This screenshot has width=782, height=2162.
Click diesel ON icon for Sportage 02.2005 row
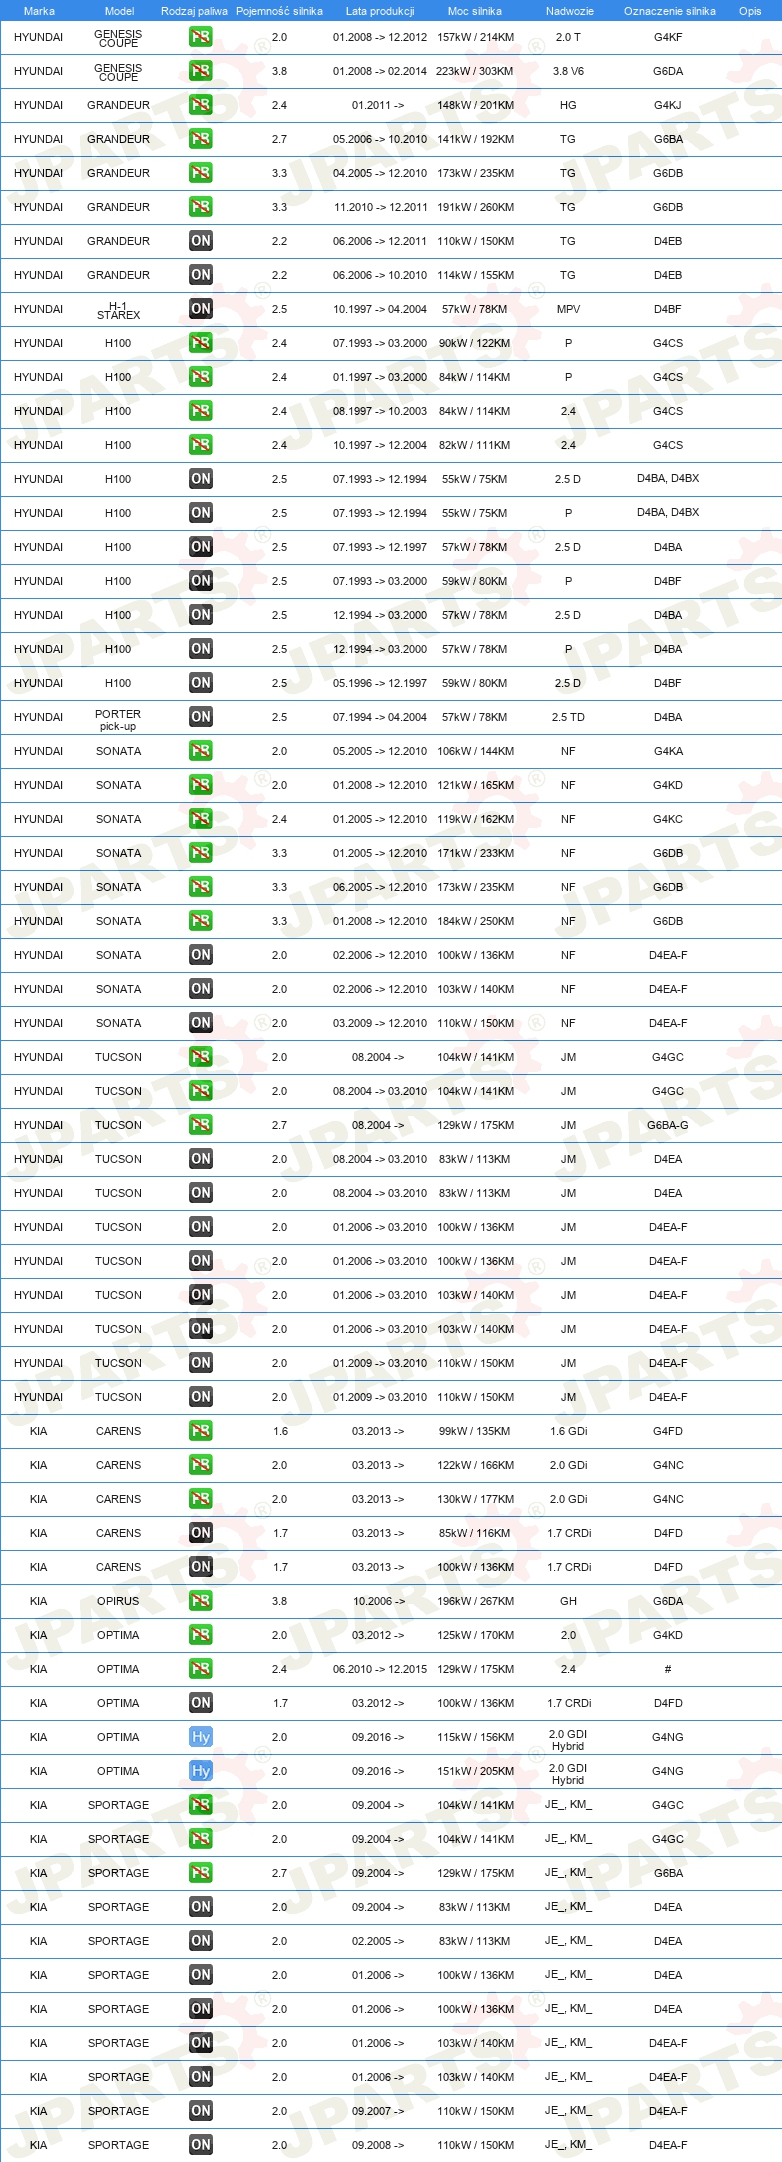click(201, 1941)
